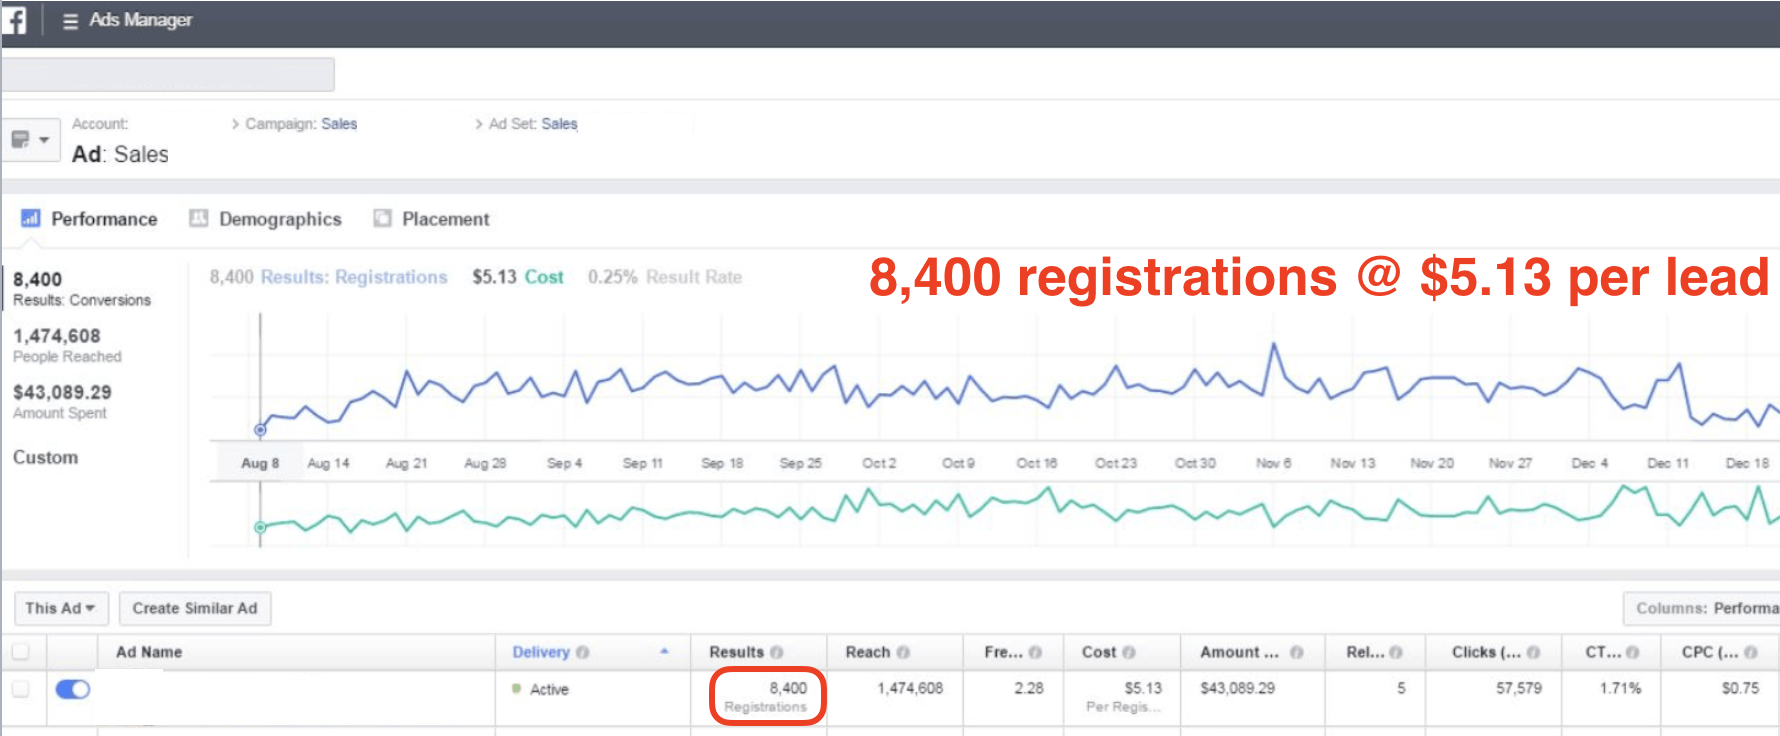Image resolution: width=1780 pixels, height=736 pixels.
Task: Switch to the Demographics tab
Action: (280, 219)
